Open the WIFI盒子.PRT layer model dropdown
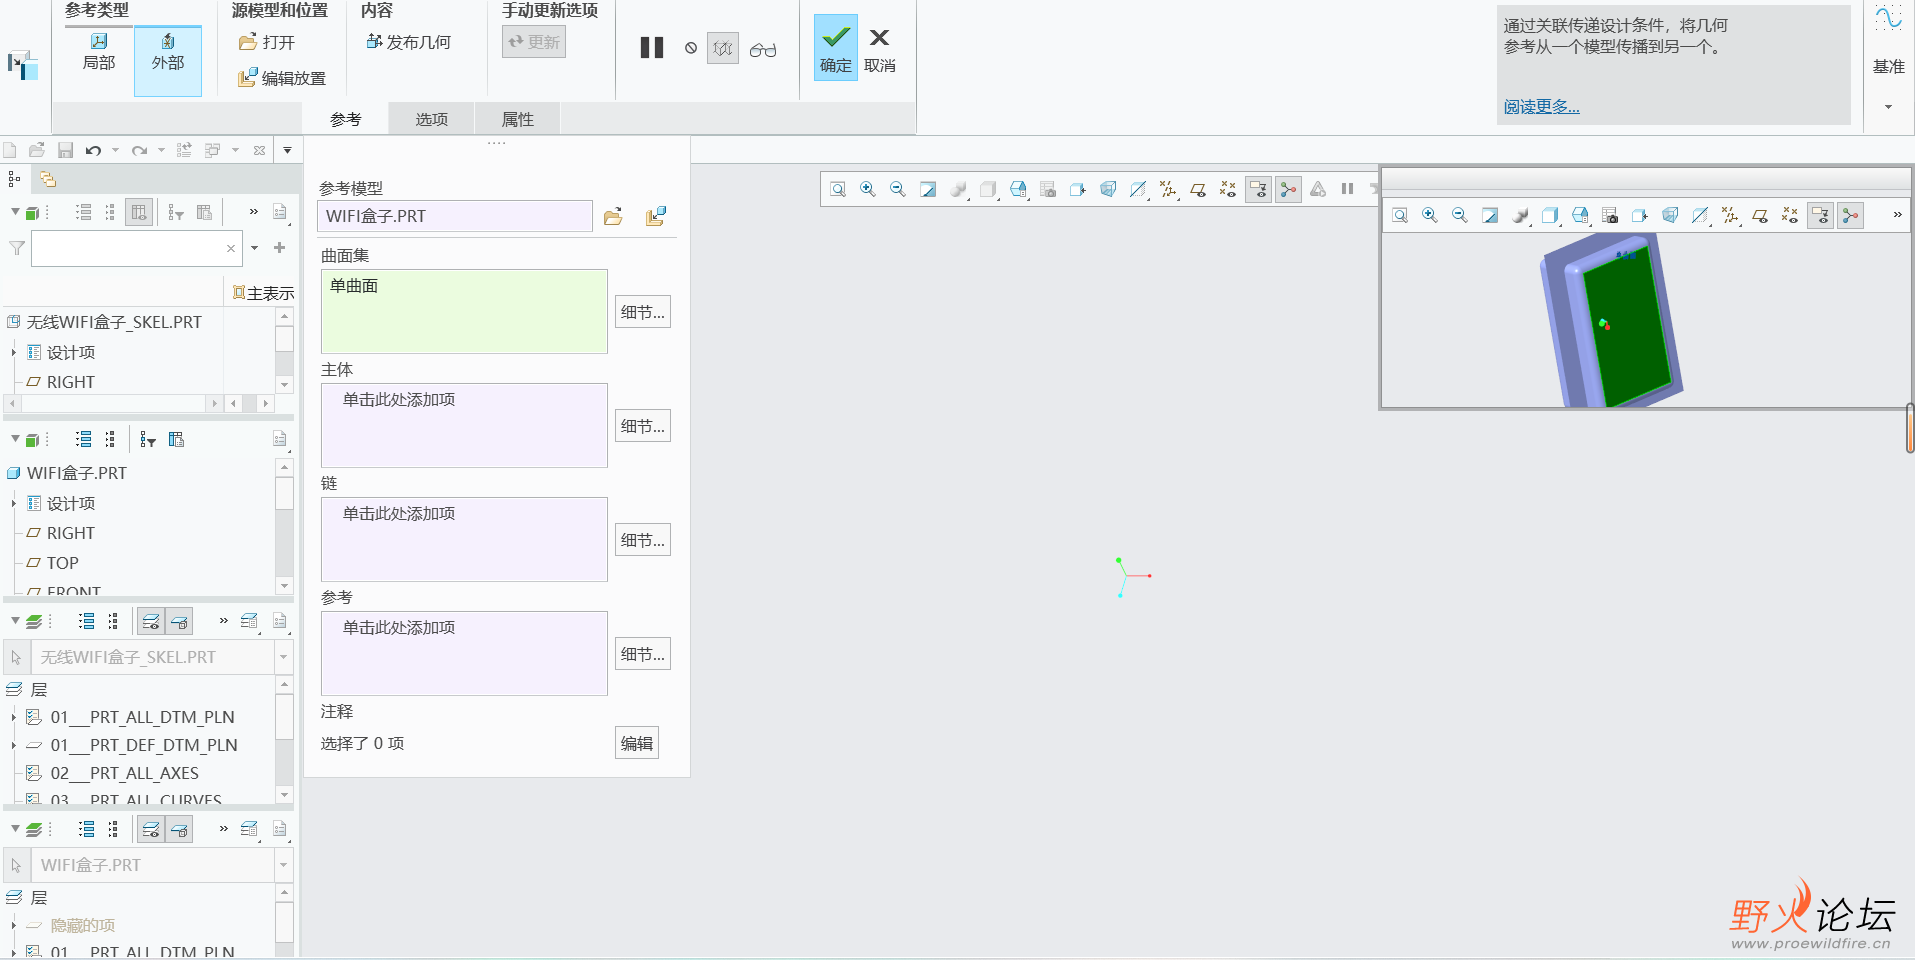1915x960 pixels. [x=283, y=865]
